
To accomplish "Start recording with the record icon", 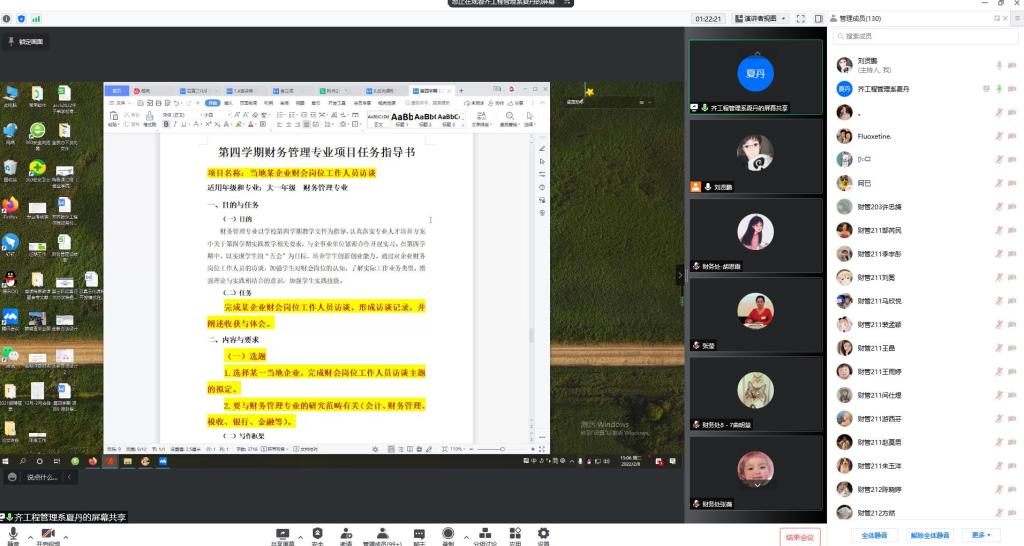I will pos(448,535).
